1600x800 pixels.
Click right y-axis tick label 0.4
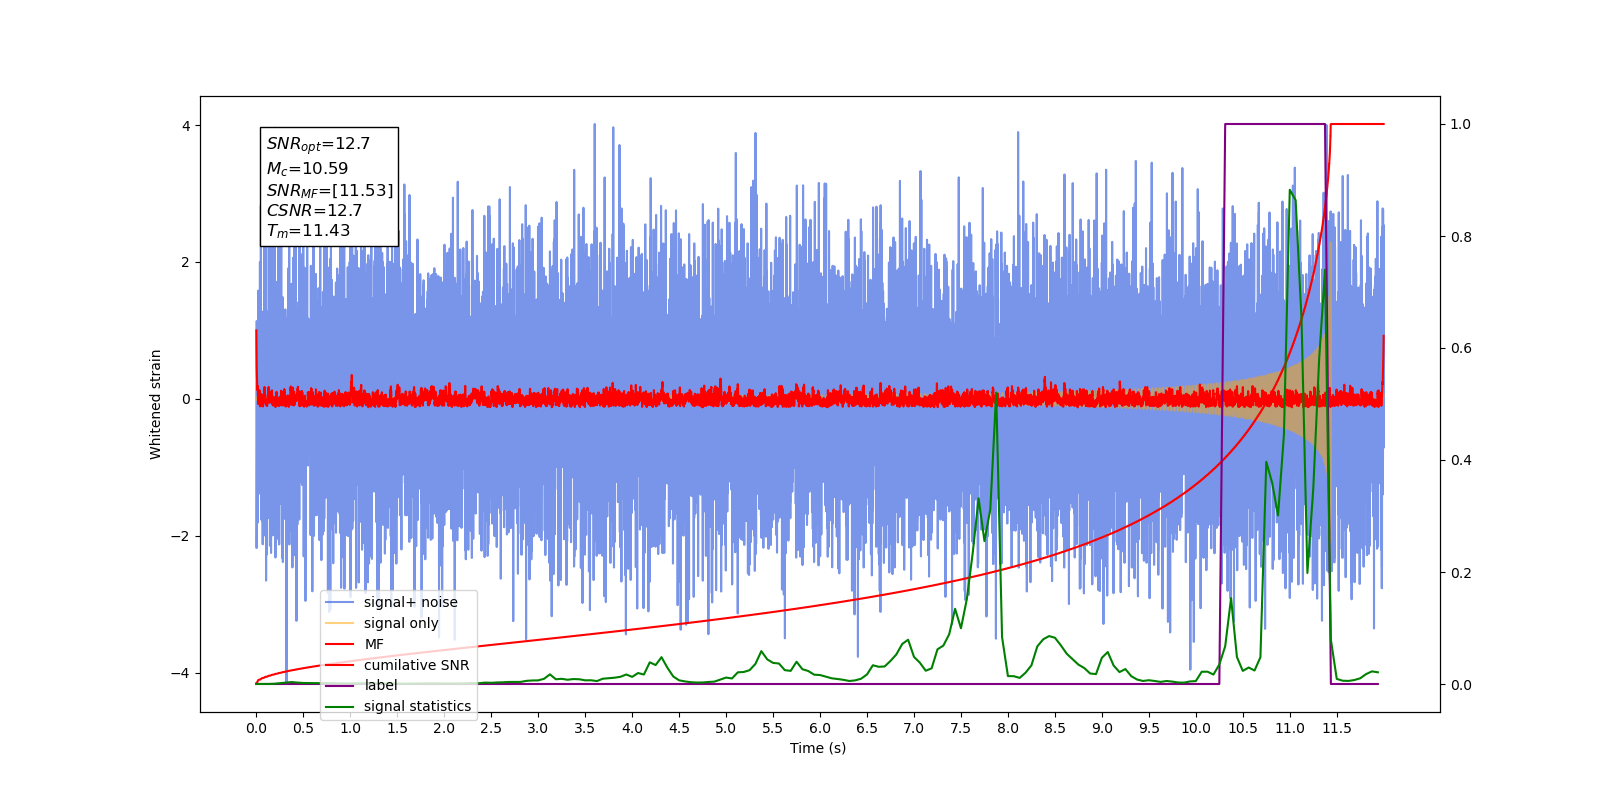click(1461, 461)
